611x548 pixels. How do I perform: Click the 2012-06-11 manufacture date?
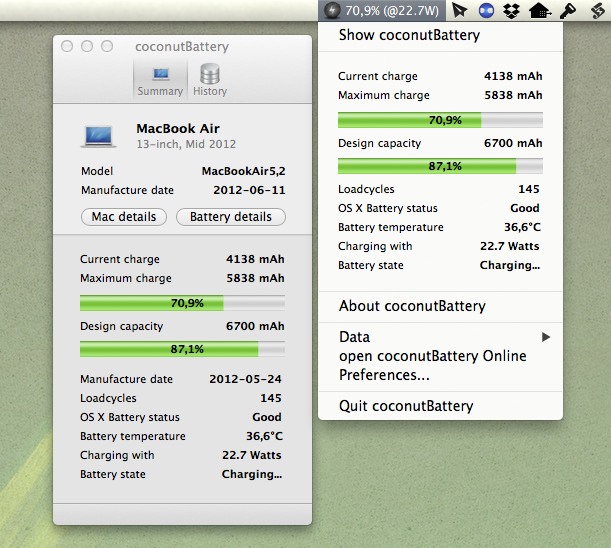click(x=249, y=190)
